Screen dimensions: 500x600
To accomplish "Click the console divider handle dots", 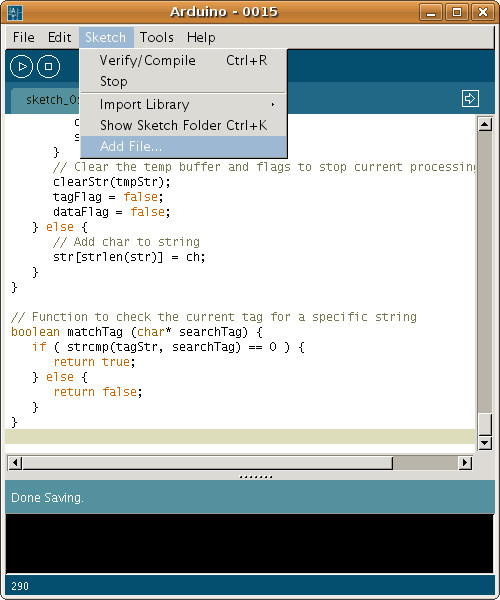I will 255,477.
